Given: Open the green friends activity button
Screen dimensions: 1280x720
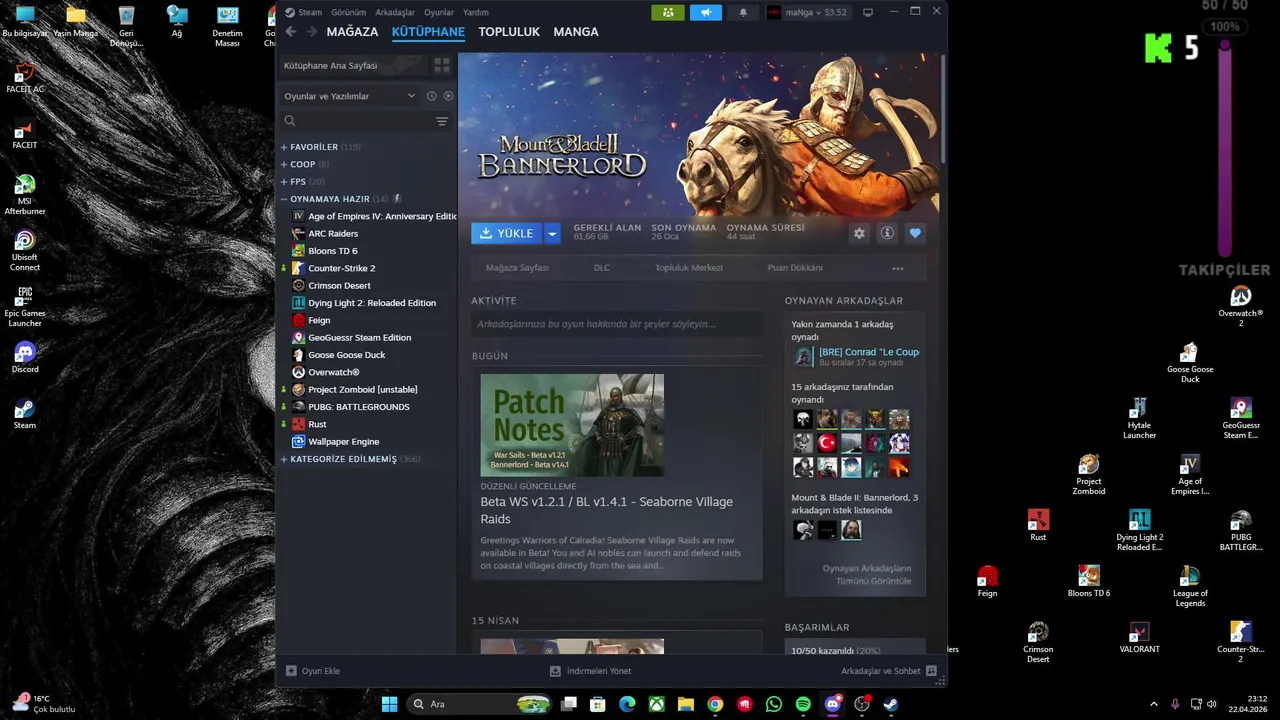Looking at the screenshot, I should coord(667,12).
